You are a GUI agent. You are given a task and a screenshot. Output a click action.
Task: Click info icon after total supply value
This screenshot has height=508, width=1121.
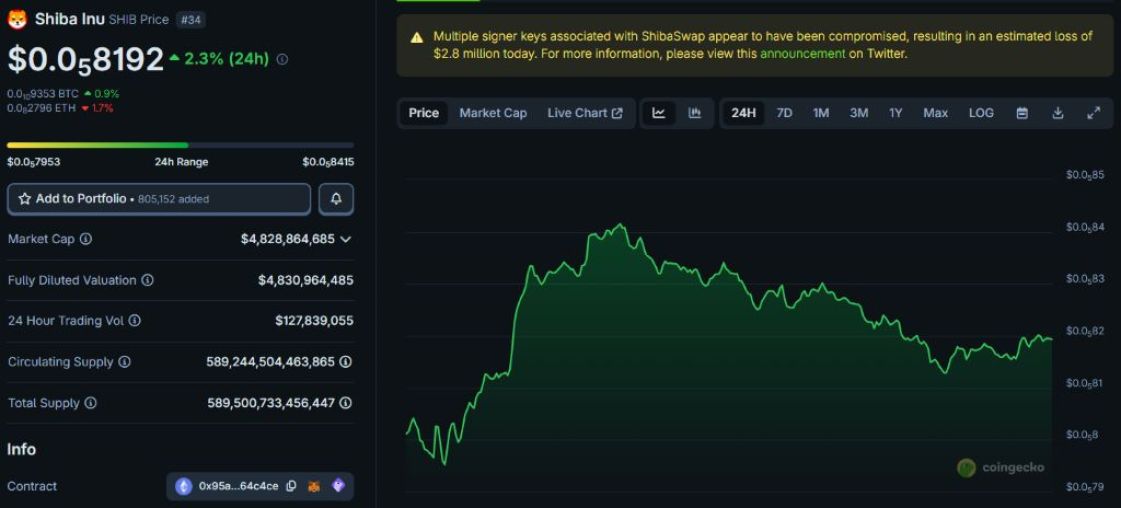click(x=346, y=403)
